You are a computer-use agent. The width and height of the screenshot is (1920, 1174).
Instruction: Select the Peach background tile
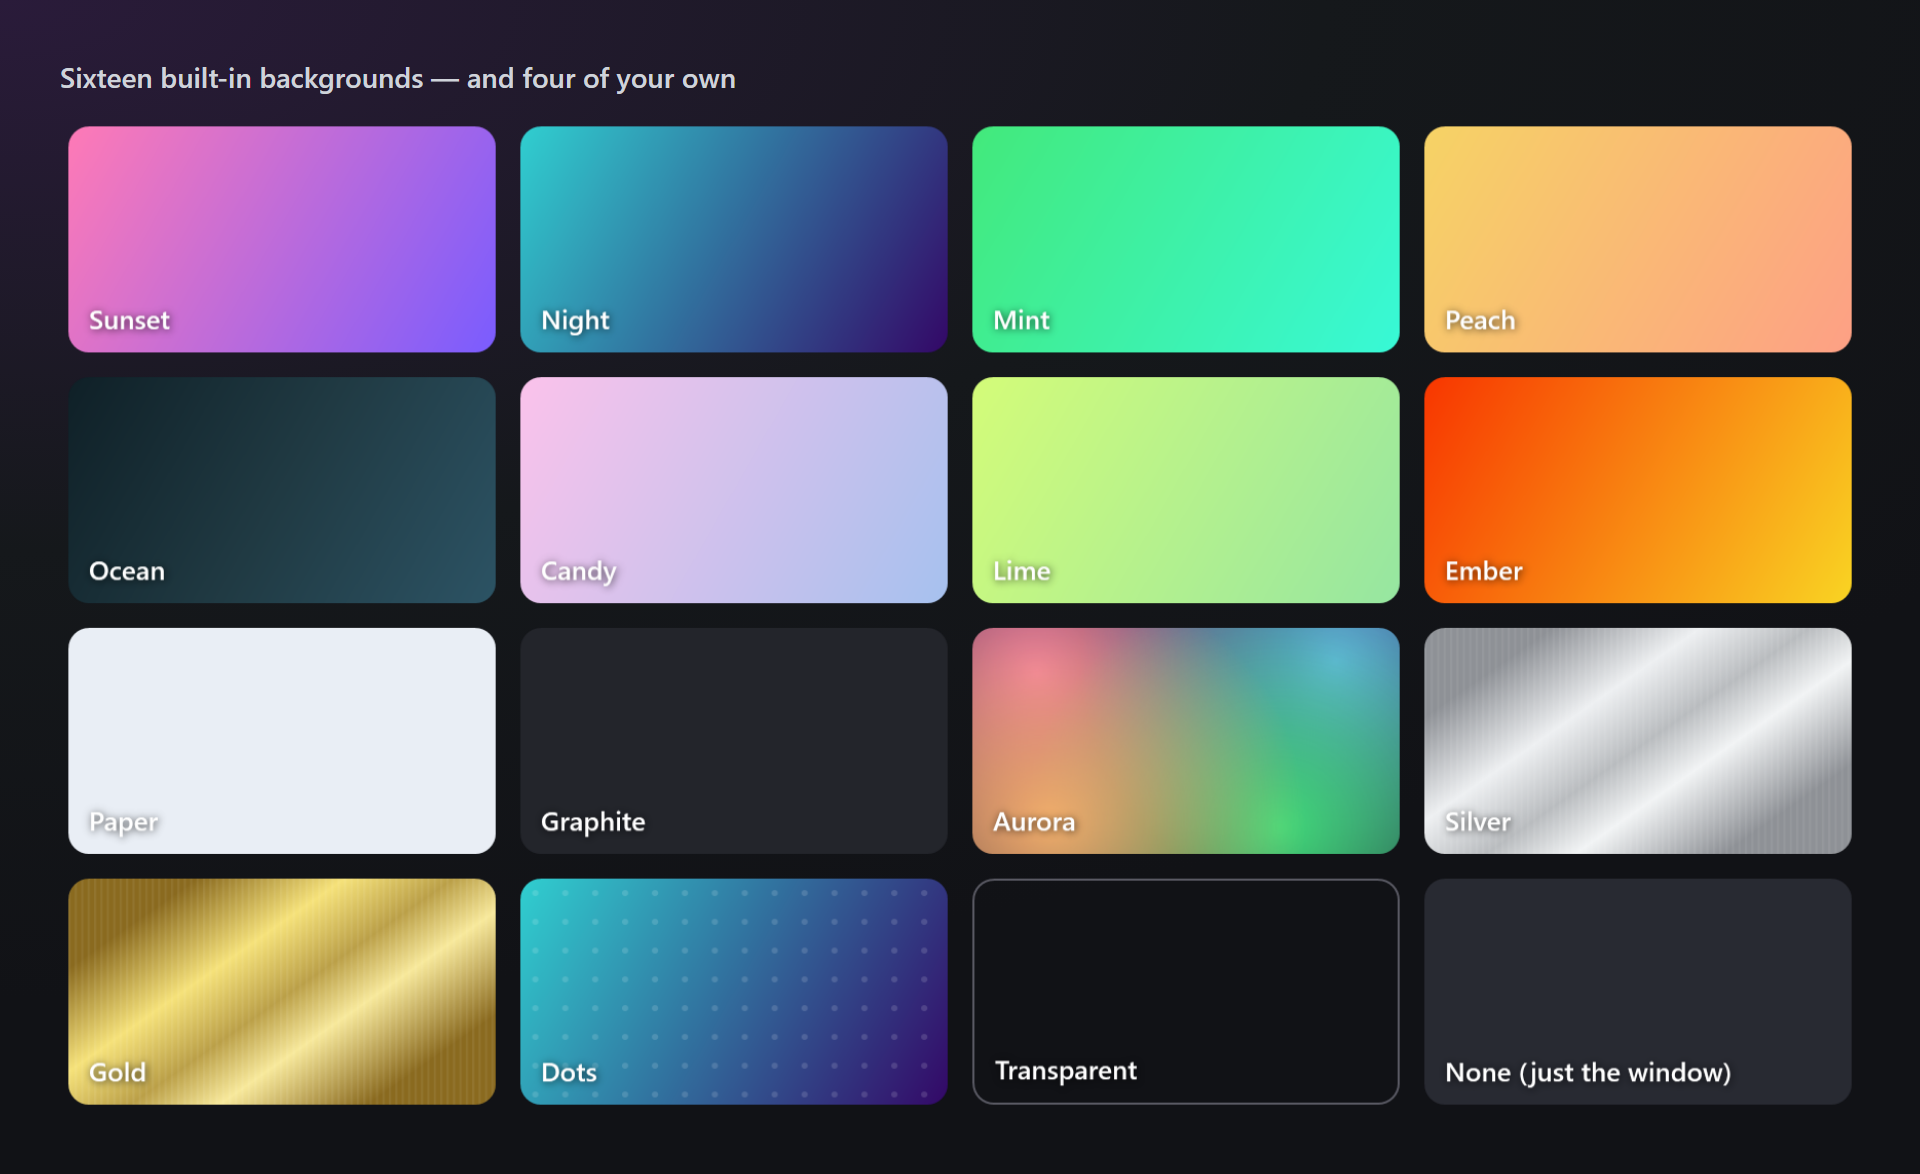[x=1638, y=239]
